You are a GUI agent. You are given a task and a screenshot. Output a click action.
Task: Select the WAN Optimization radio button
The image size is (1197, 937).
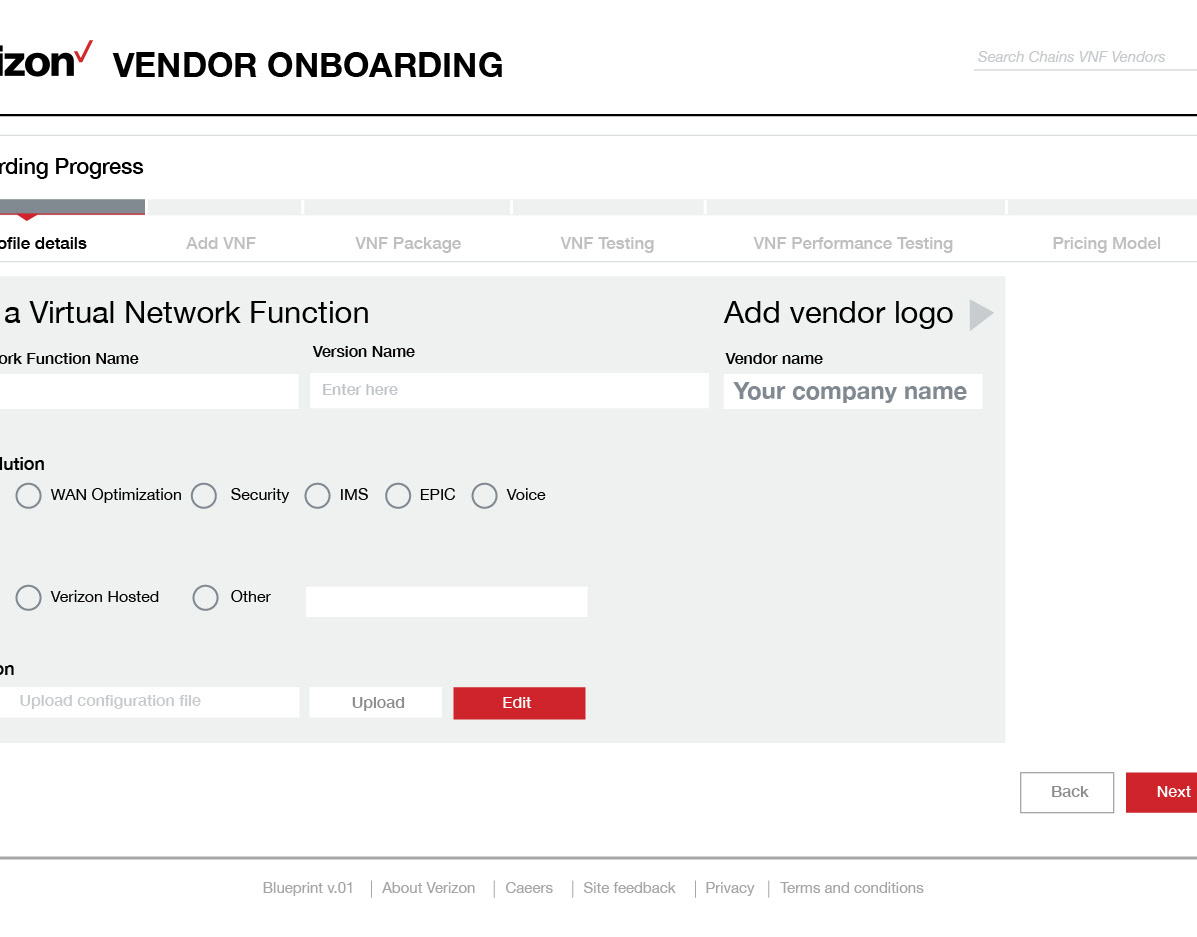28,496
